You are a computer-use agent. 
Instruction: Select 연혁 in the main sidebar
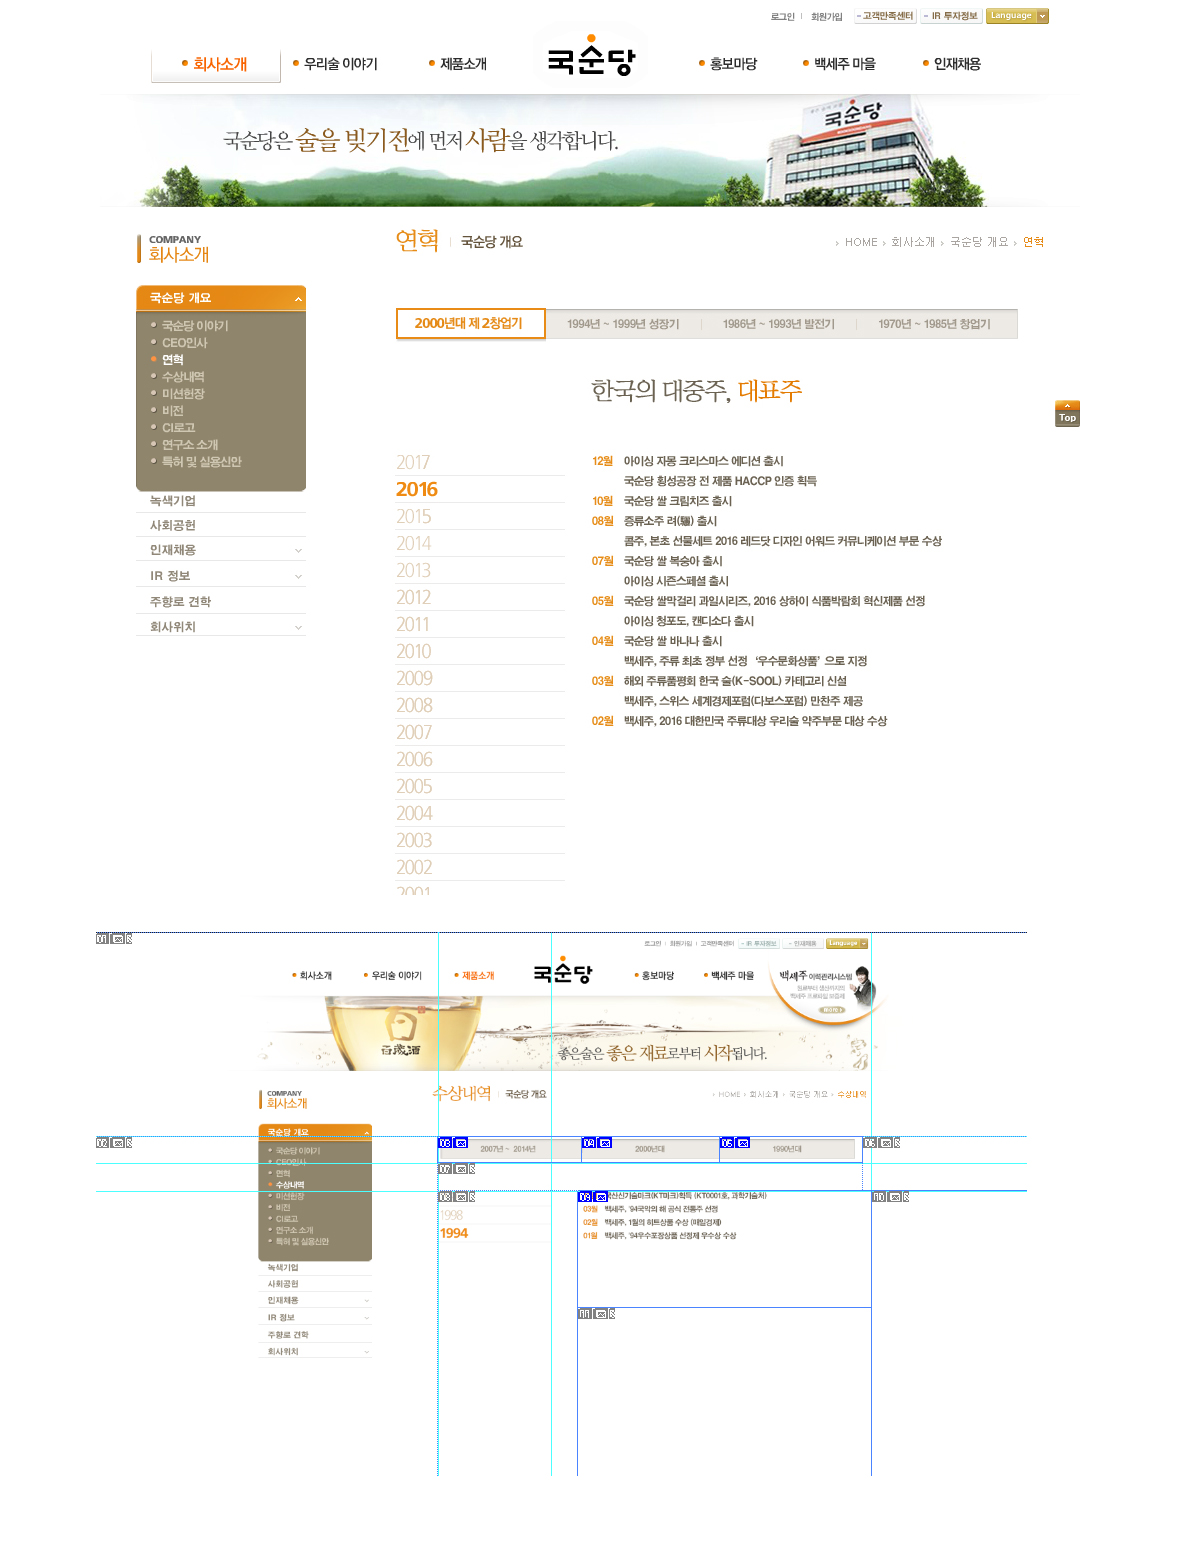[x=172, y=360]
